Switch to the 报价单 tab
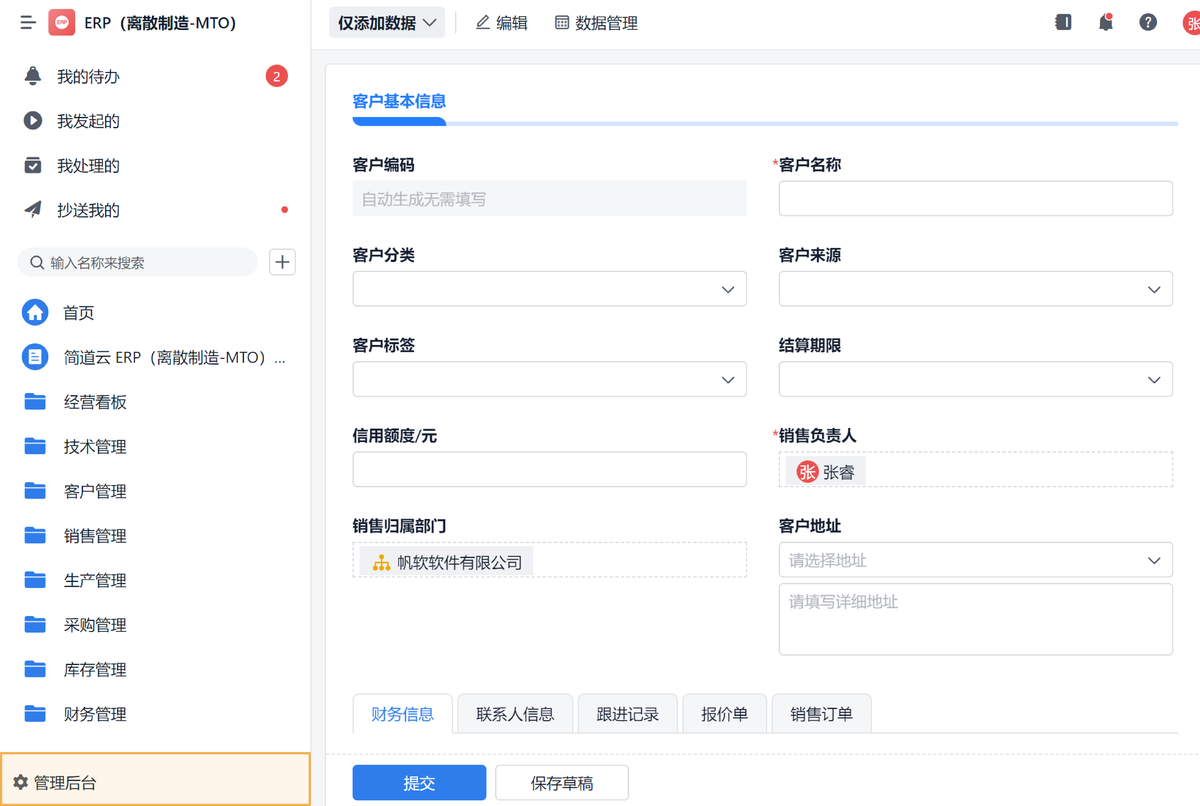1200x806 pixels. click(724, 714)
